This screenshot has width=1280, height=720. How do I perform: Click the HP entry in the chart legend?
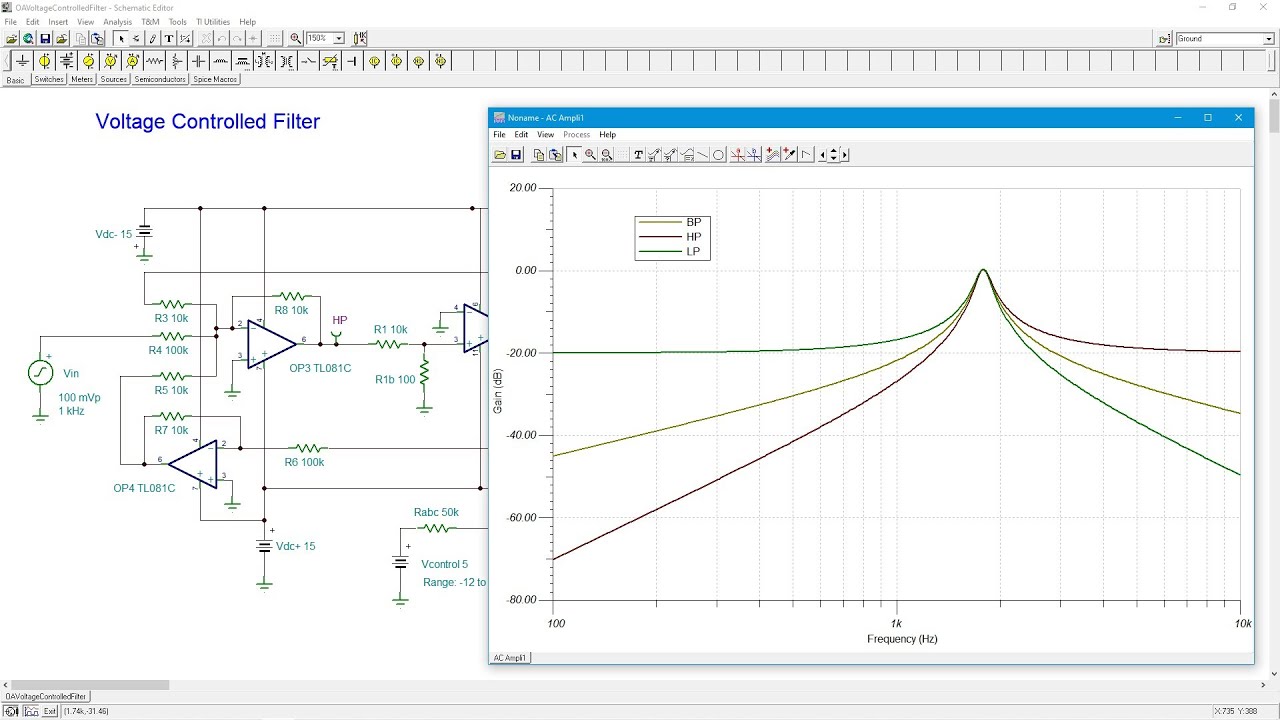click(x=672, y=237)
